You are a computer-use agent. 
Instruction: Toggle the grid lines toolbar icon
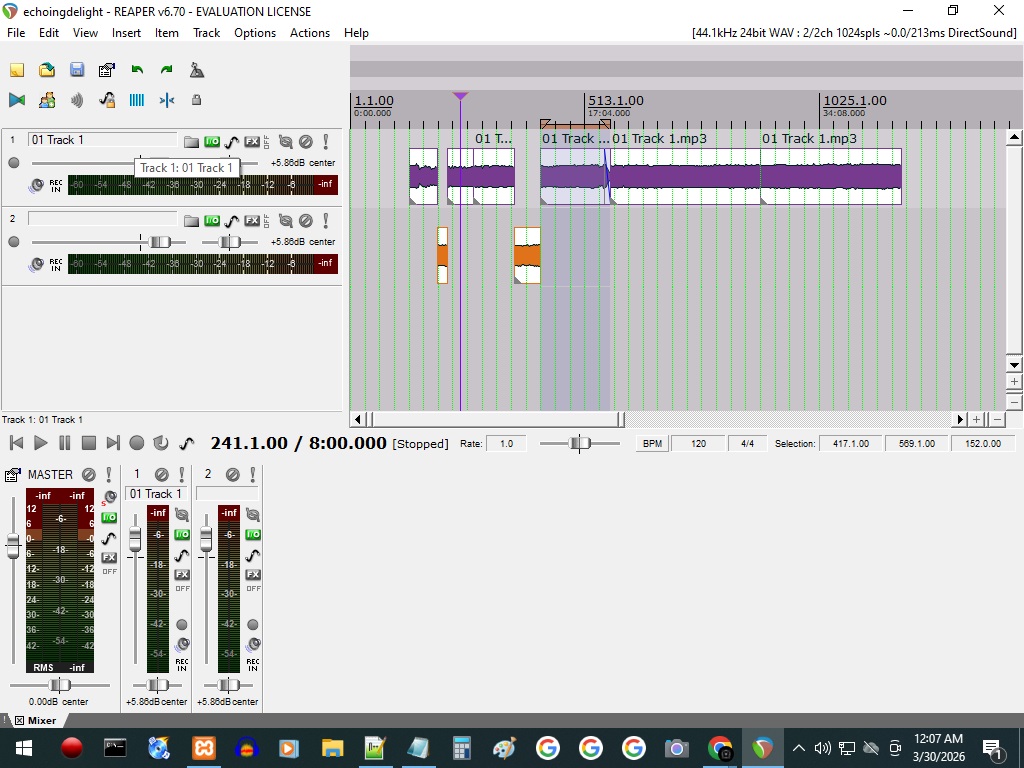tap(137, 100)
